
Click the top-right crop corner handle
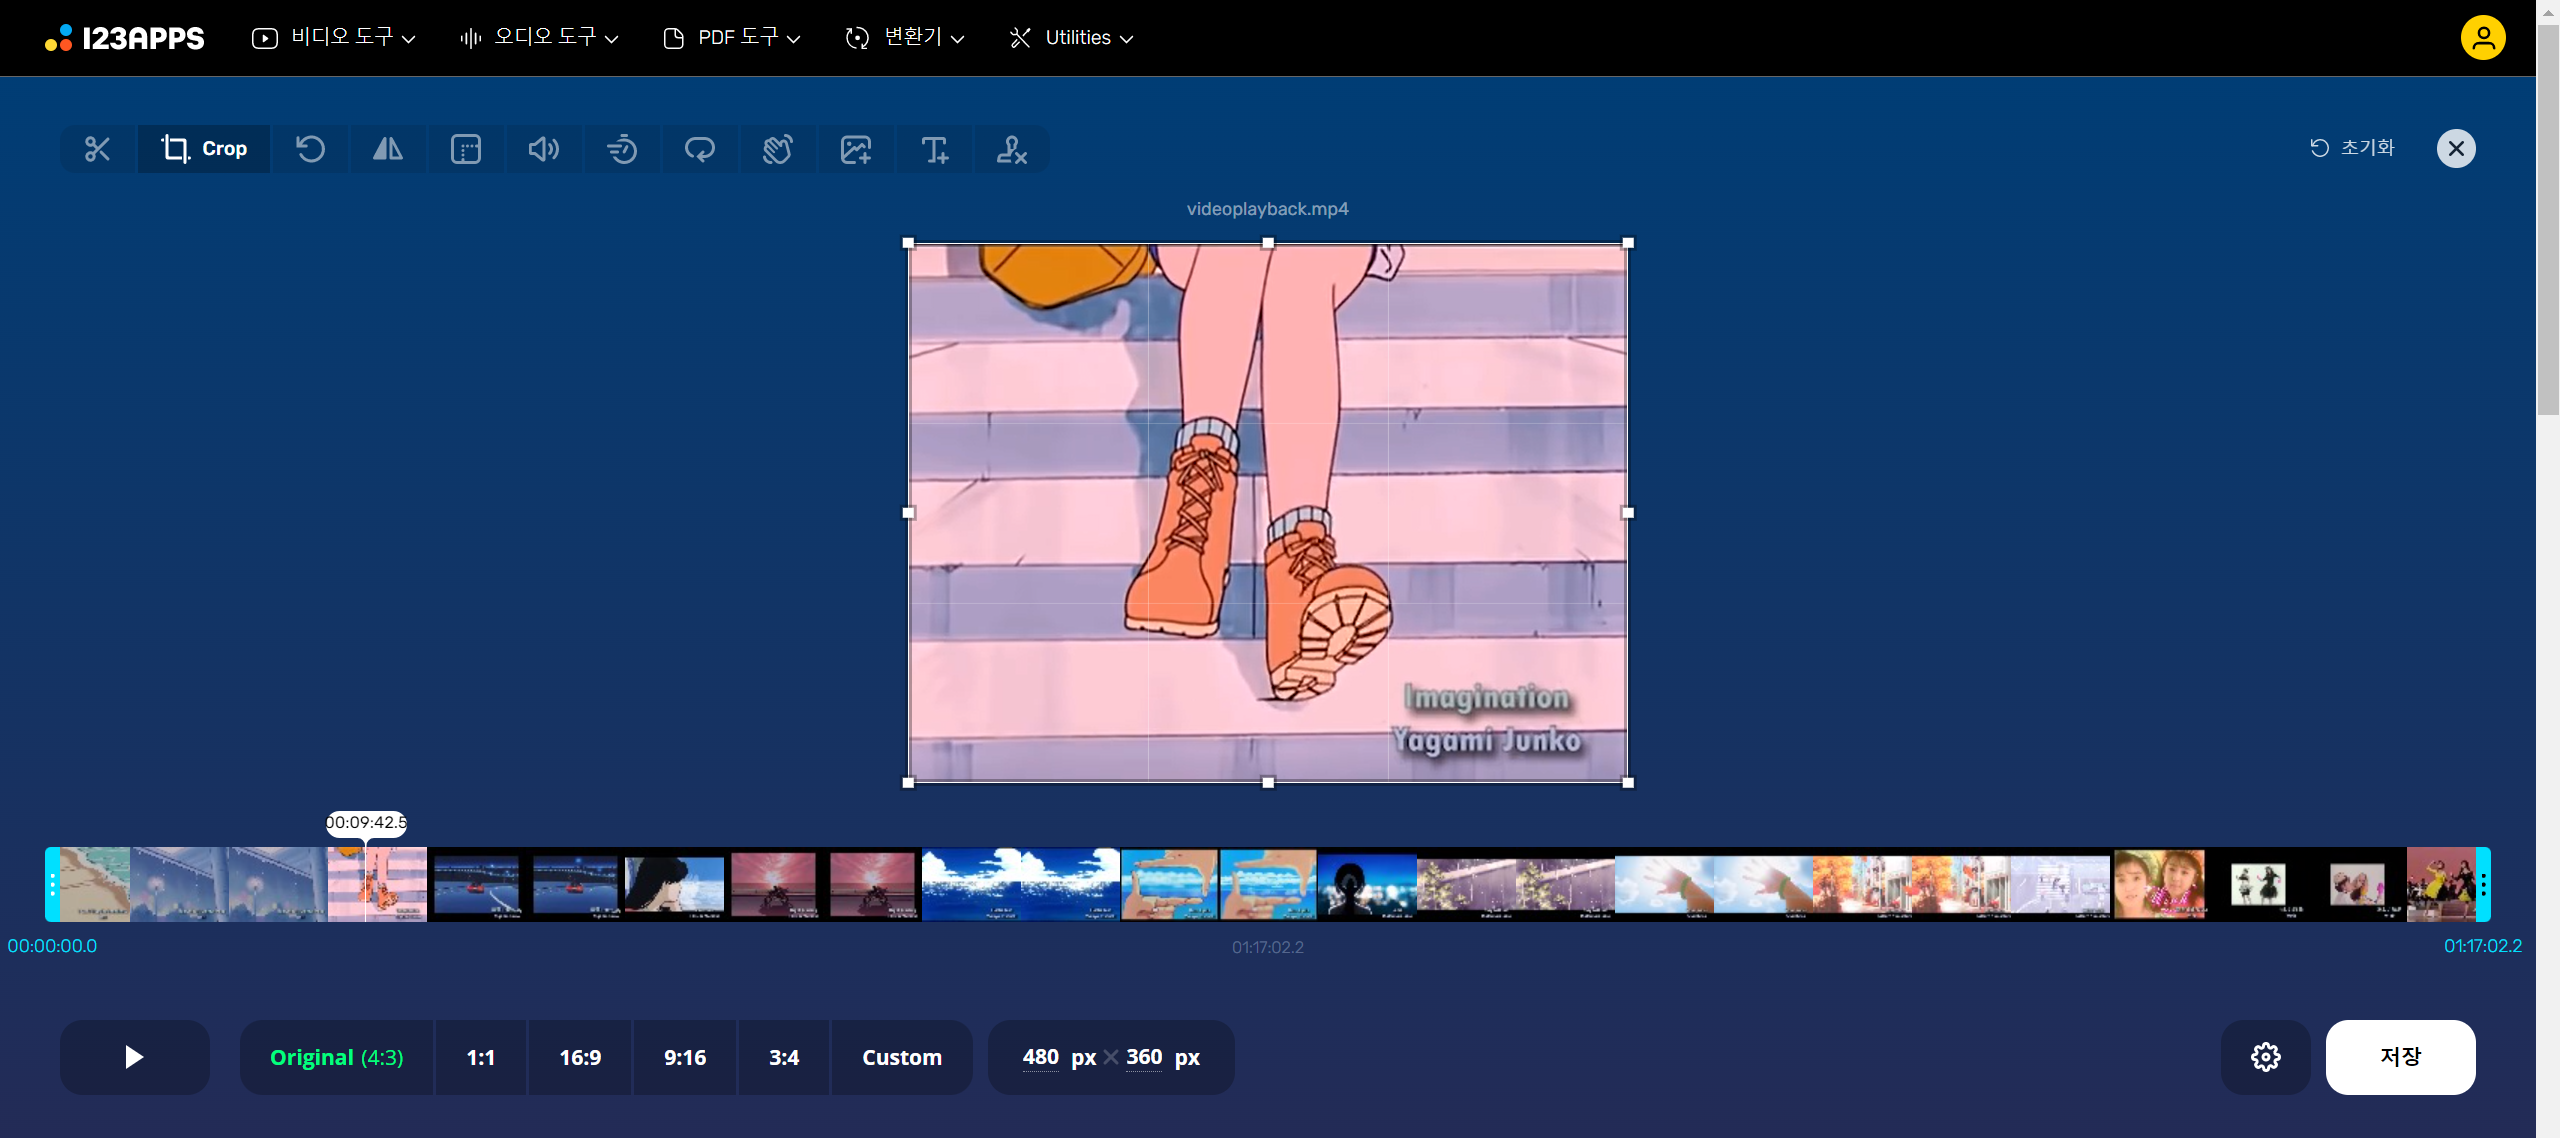[1628, 243]
